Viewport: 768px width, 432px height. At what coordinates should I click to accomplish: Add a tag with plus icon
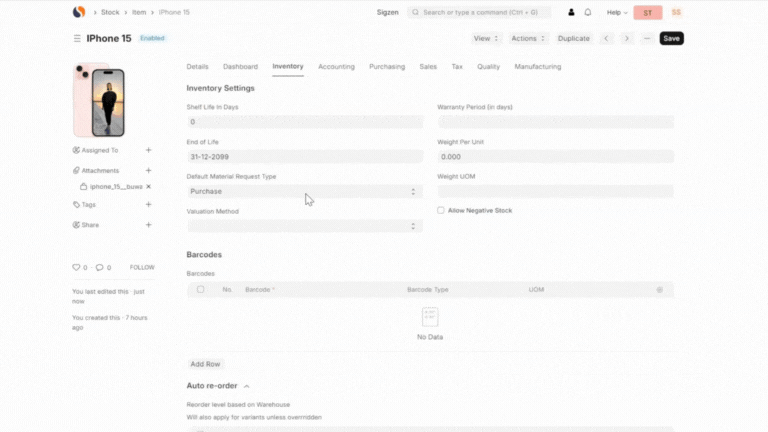tap(148, 204)
